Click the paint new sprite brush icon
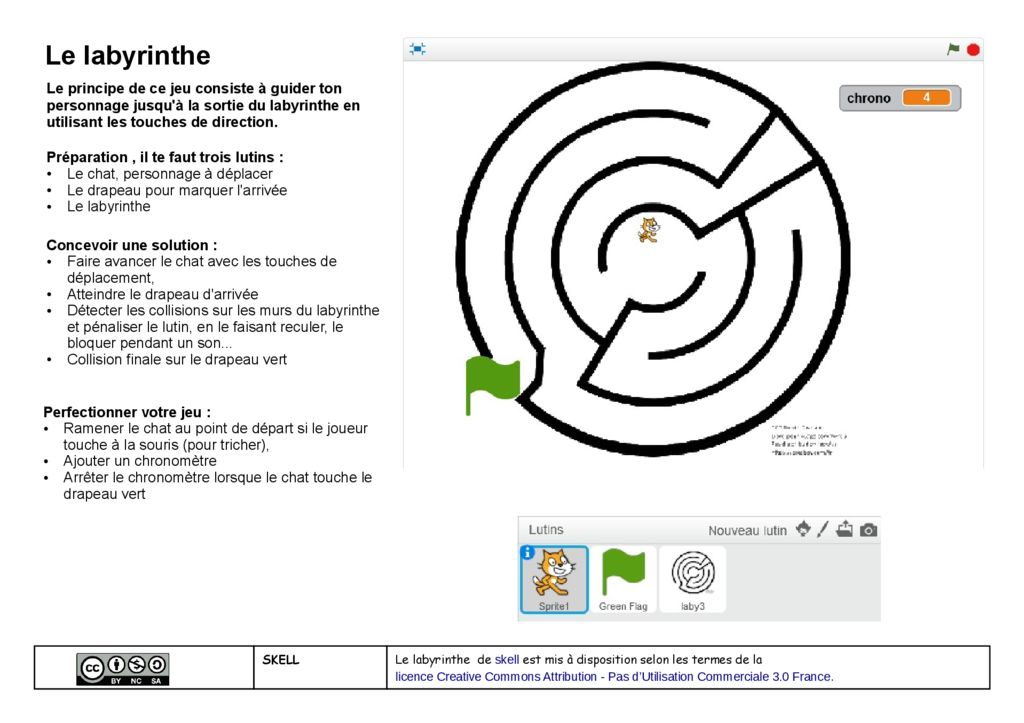The height and width of the screenshot is (723, 1024). (823, 530)
